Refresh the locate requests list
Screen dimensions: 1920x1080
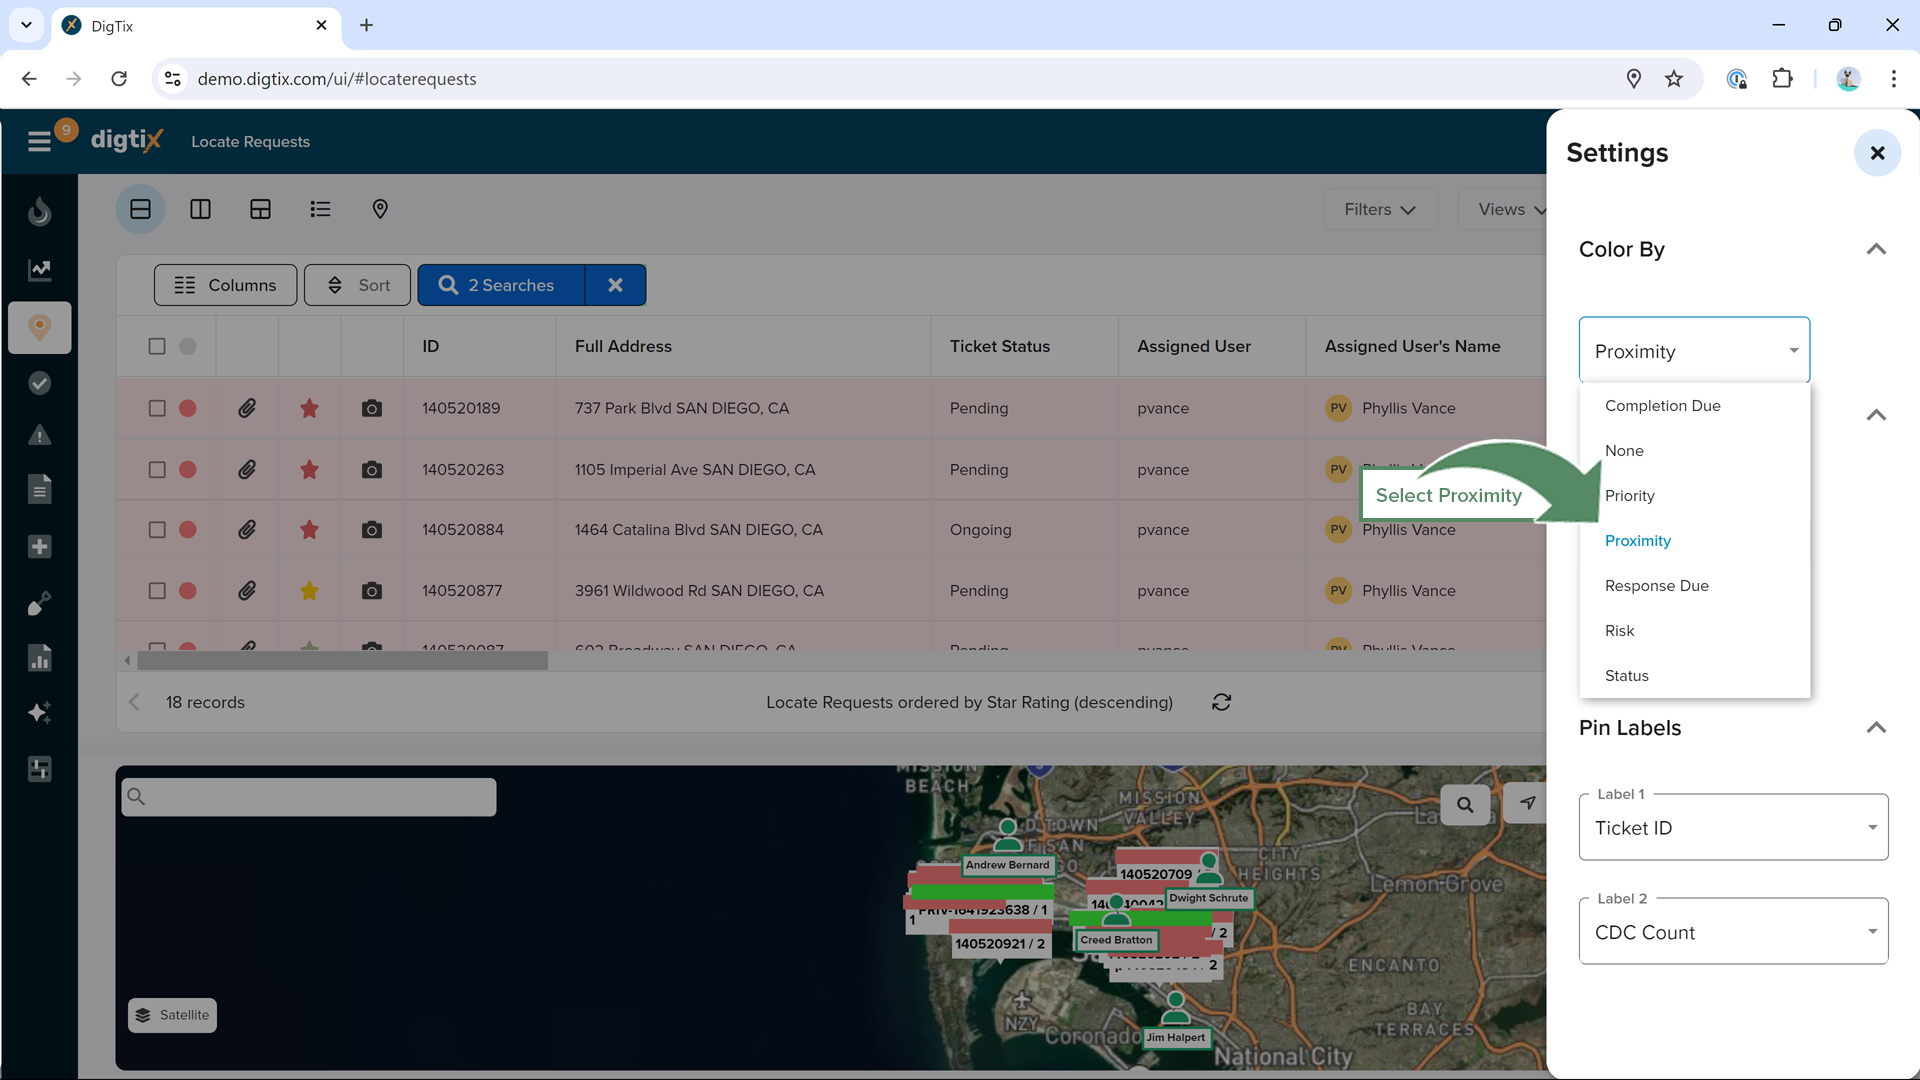pos(1221,702)
